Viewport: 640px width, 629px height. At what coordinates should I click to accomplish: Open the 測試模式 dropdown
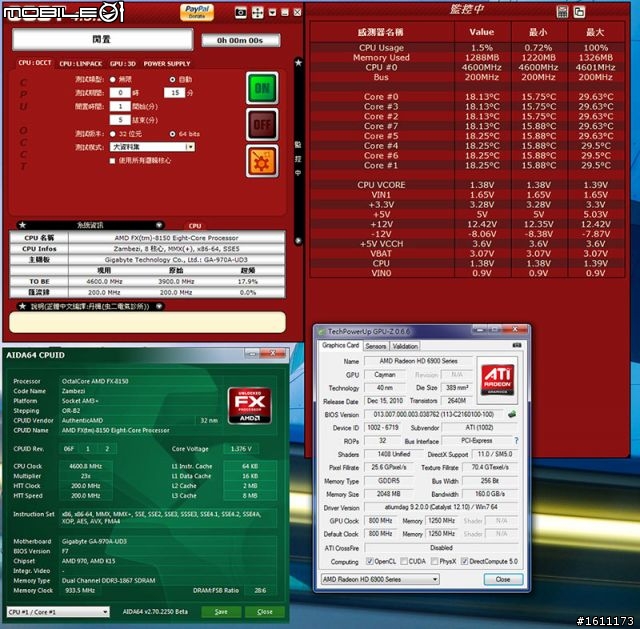coord(152,147)
